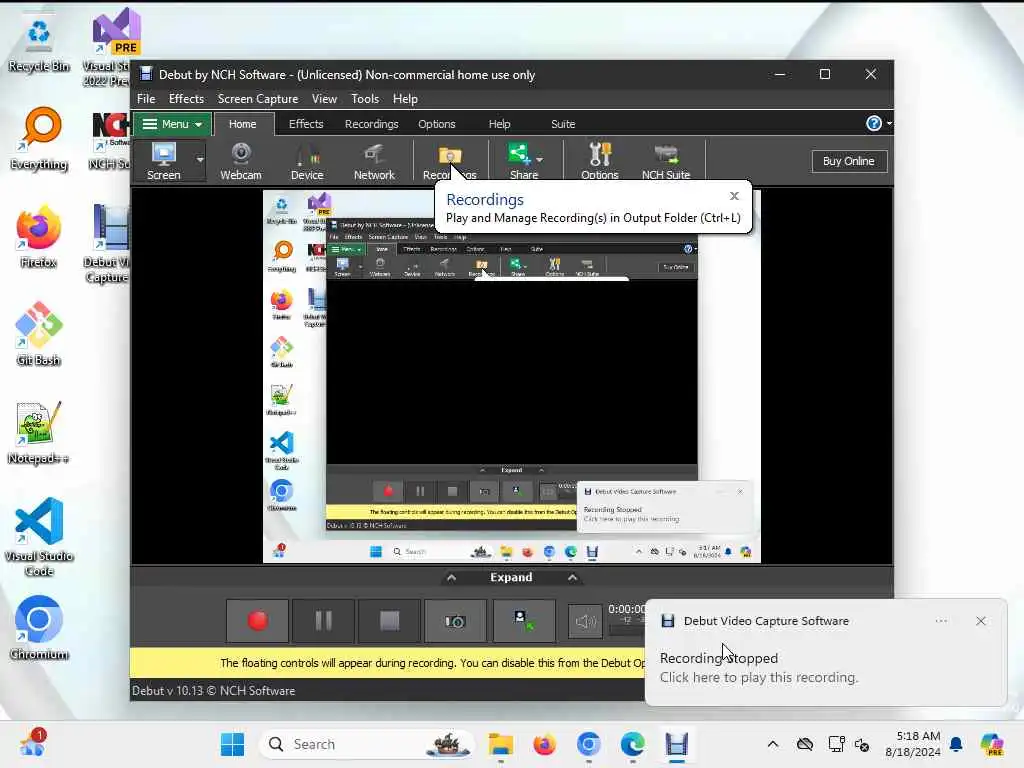The width and height of the screenshot is (1024, 768).
Task: Take a snapshot with the camera button
Action: pyautogui.click(x=455, y=620)
